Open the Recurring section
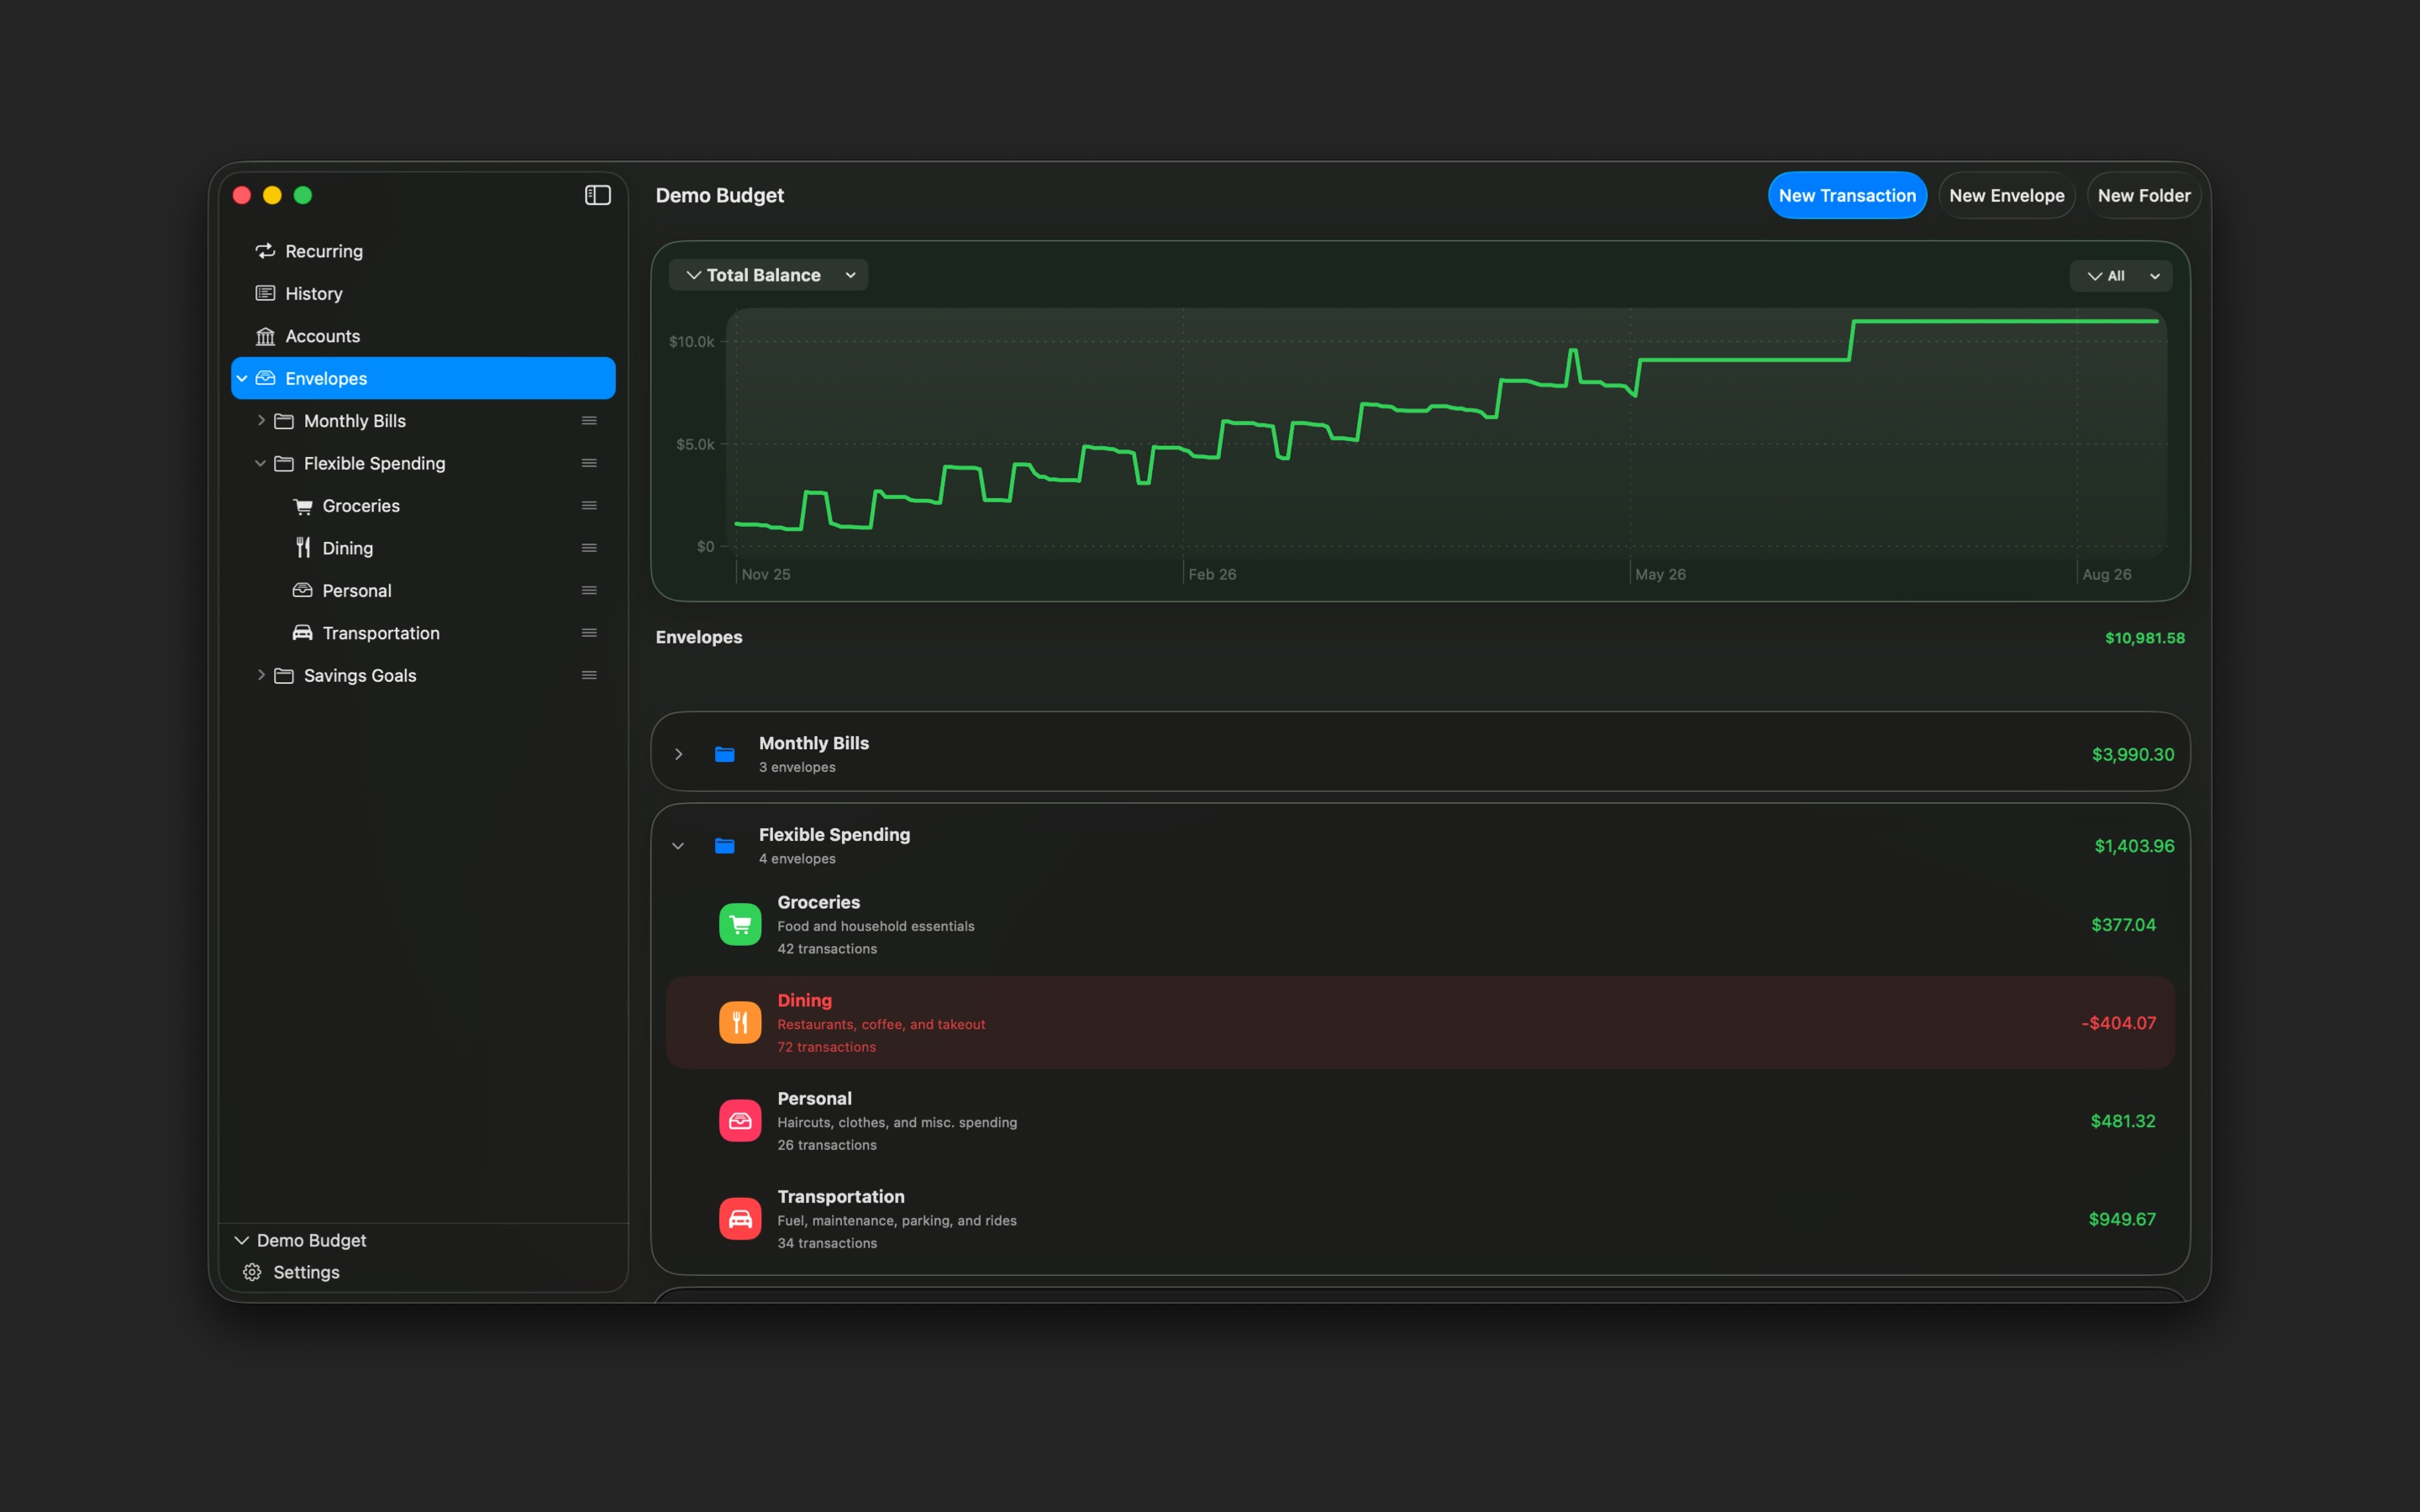 [423, 251]
